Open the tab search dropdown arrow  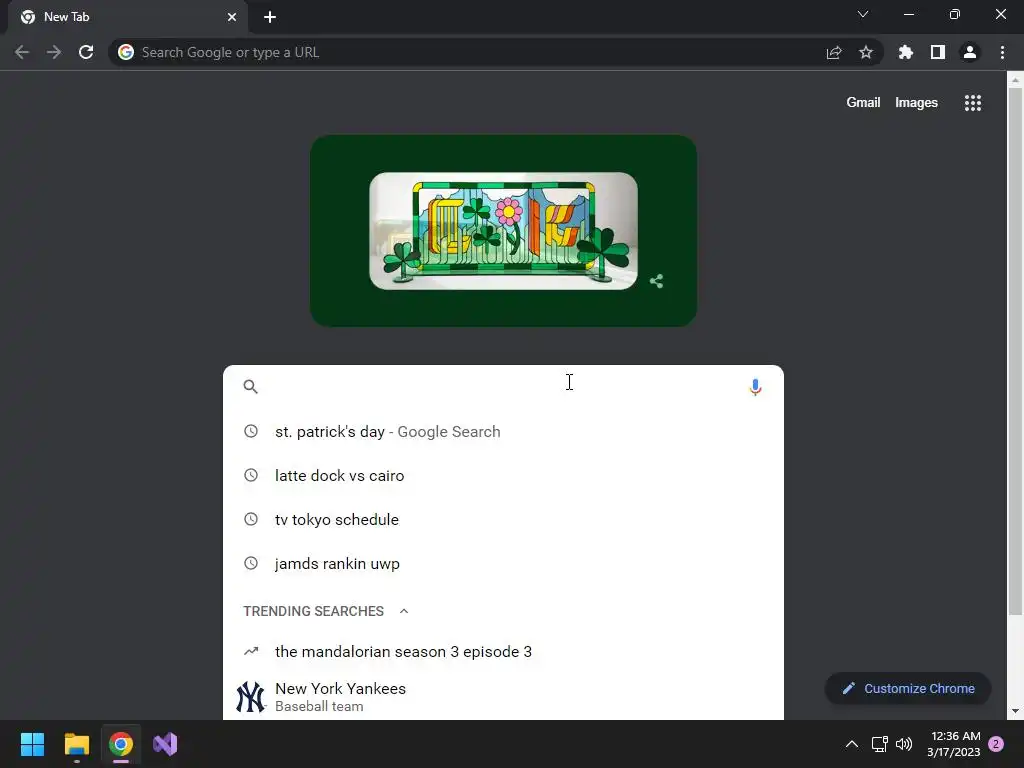tap(863, 14)
